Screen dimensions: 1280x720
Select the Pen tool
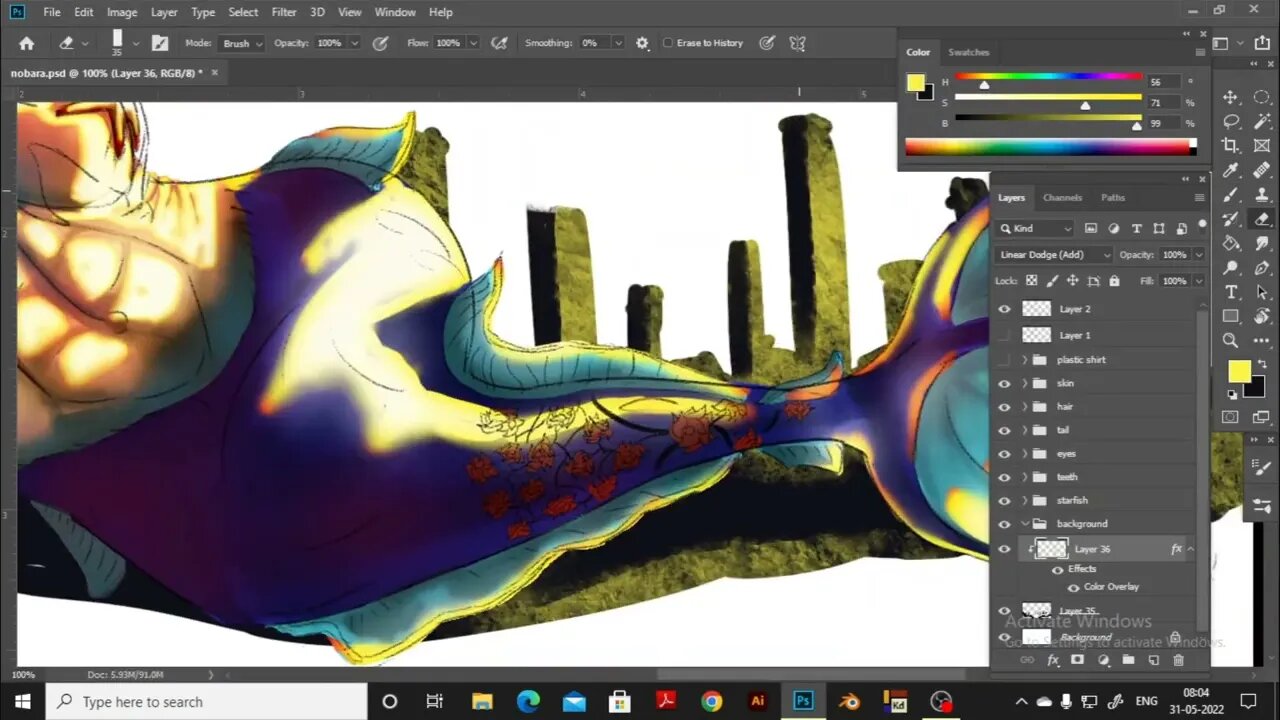(x=1262, y=268)
